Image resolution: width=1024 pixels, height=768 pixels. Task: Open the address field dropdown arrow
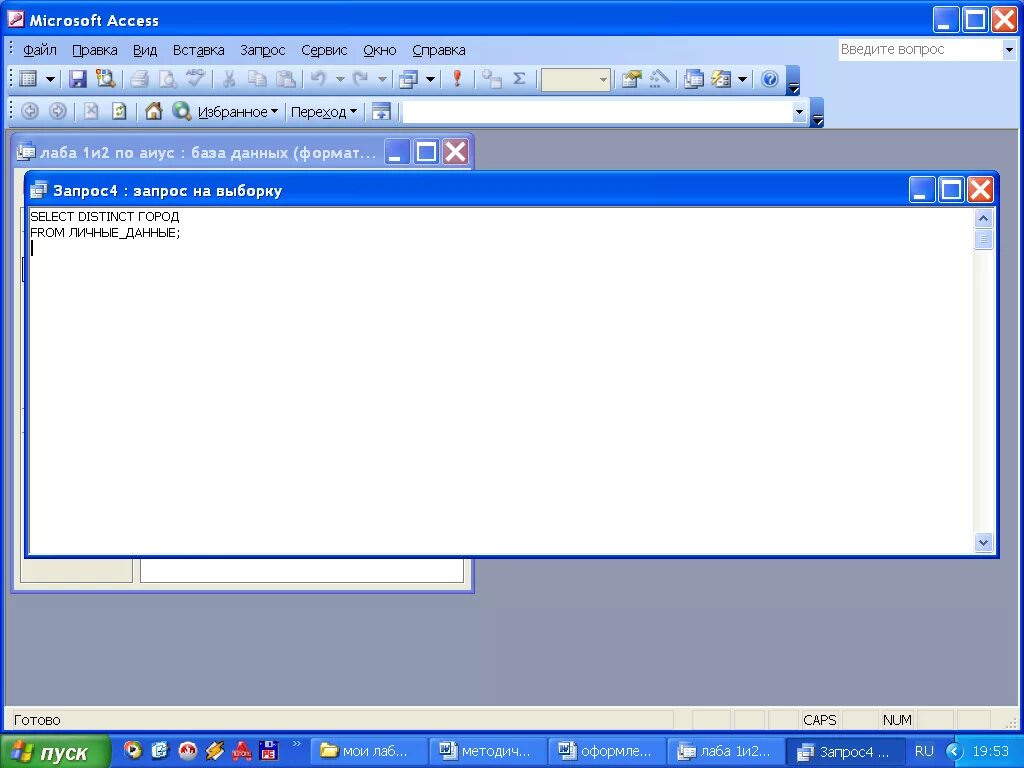[799, 112]
